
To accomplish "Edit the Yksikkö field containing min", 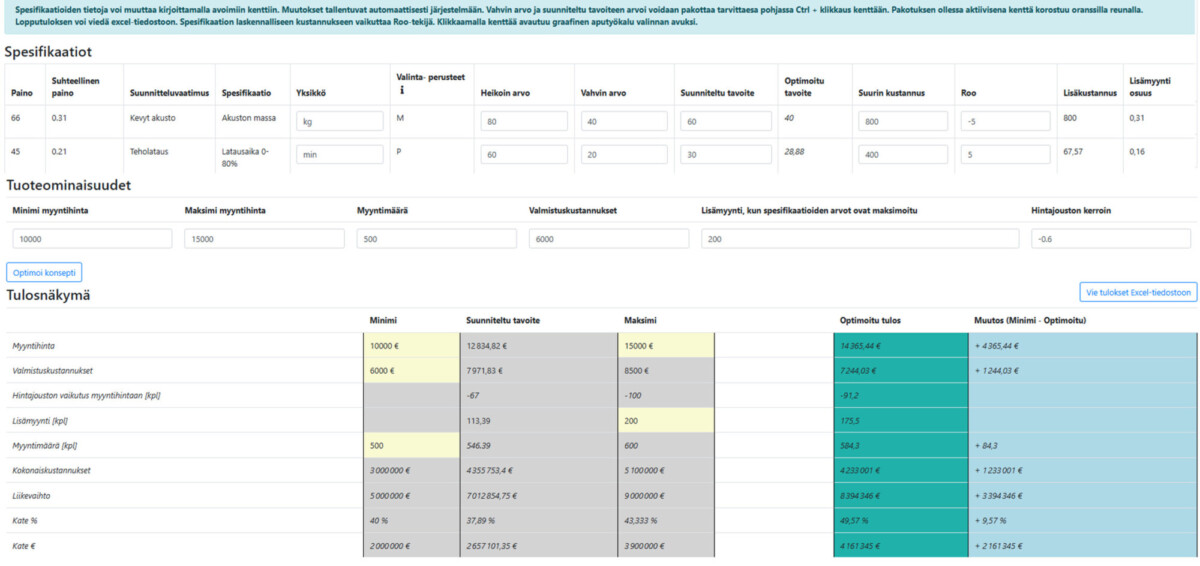I will [340, 155].
